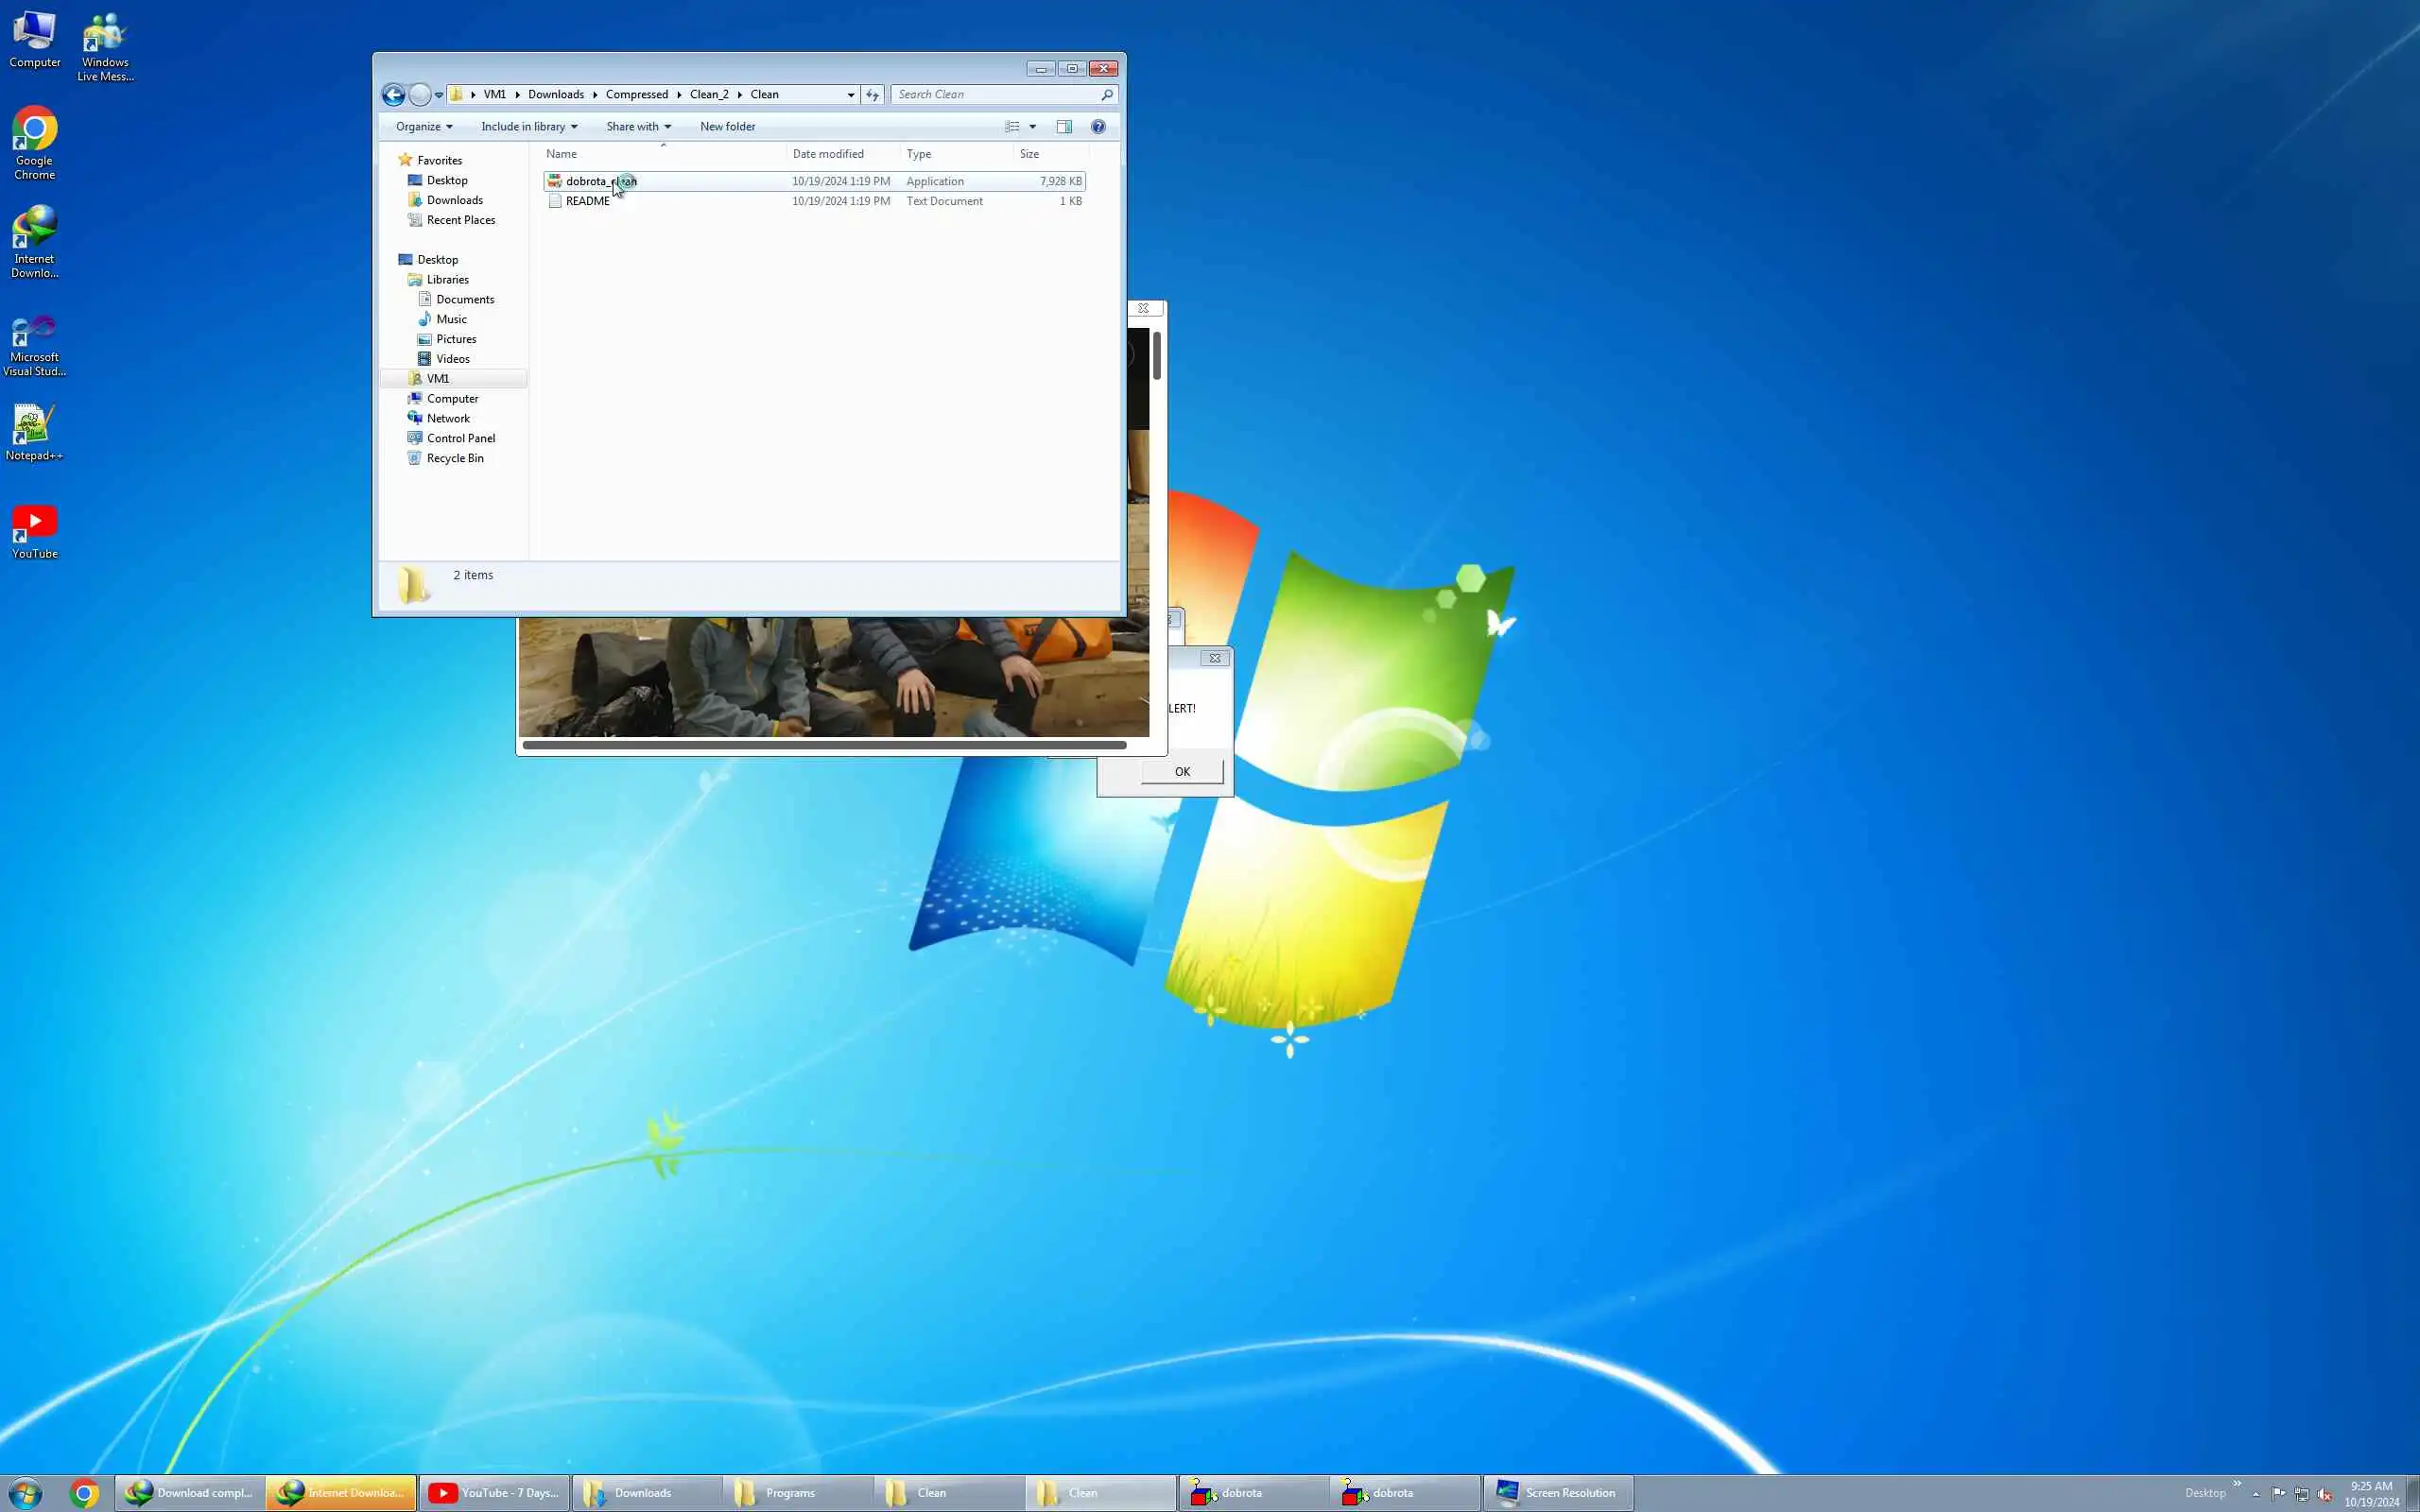The width and height of the screenshot is (2420, 1512).
Task: Click the refresh button beside address bar
Action: [x=872, y=95]
